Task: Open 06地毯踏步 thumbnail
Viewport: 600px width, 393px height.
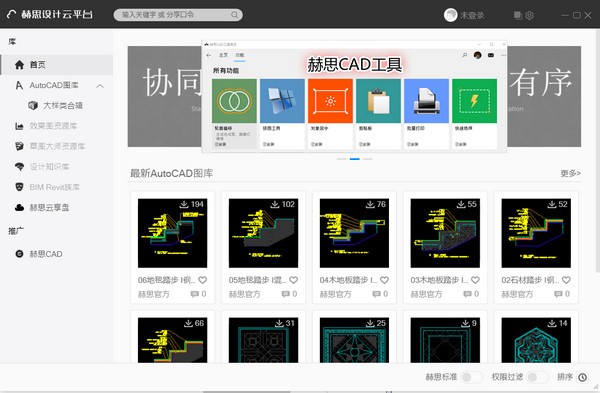Action: tap(173, 233)
